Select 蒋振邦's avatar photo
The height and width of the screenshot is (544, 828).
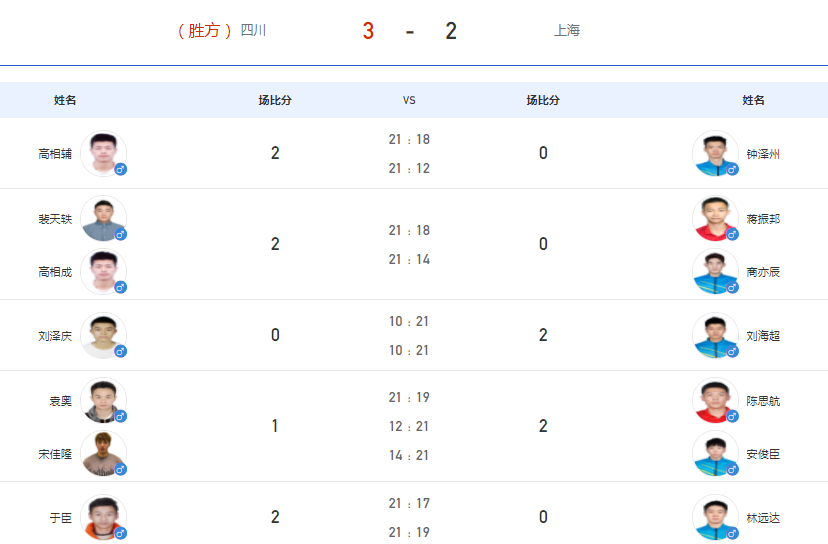tap(715, 218)
